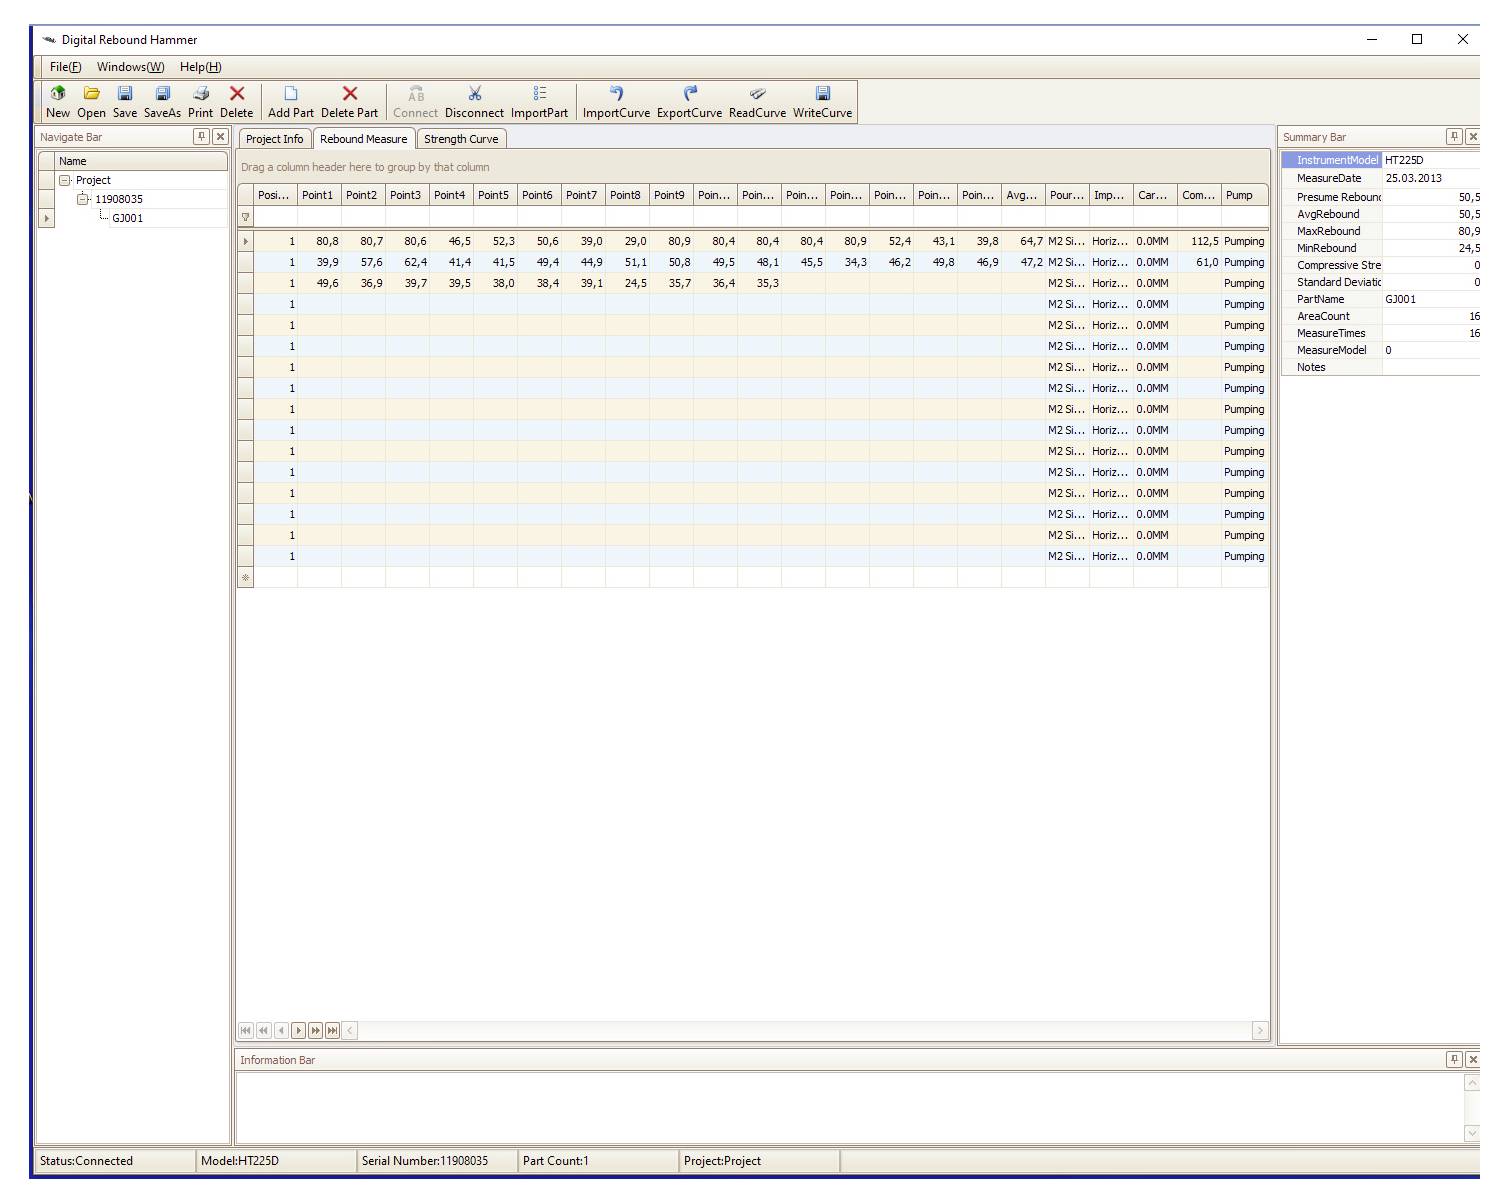Screen dimensions: 1509x1202
Task: Collapse the 11908035 tree node
Action: pos(83,199)
